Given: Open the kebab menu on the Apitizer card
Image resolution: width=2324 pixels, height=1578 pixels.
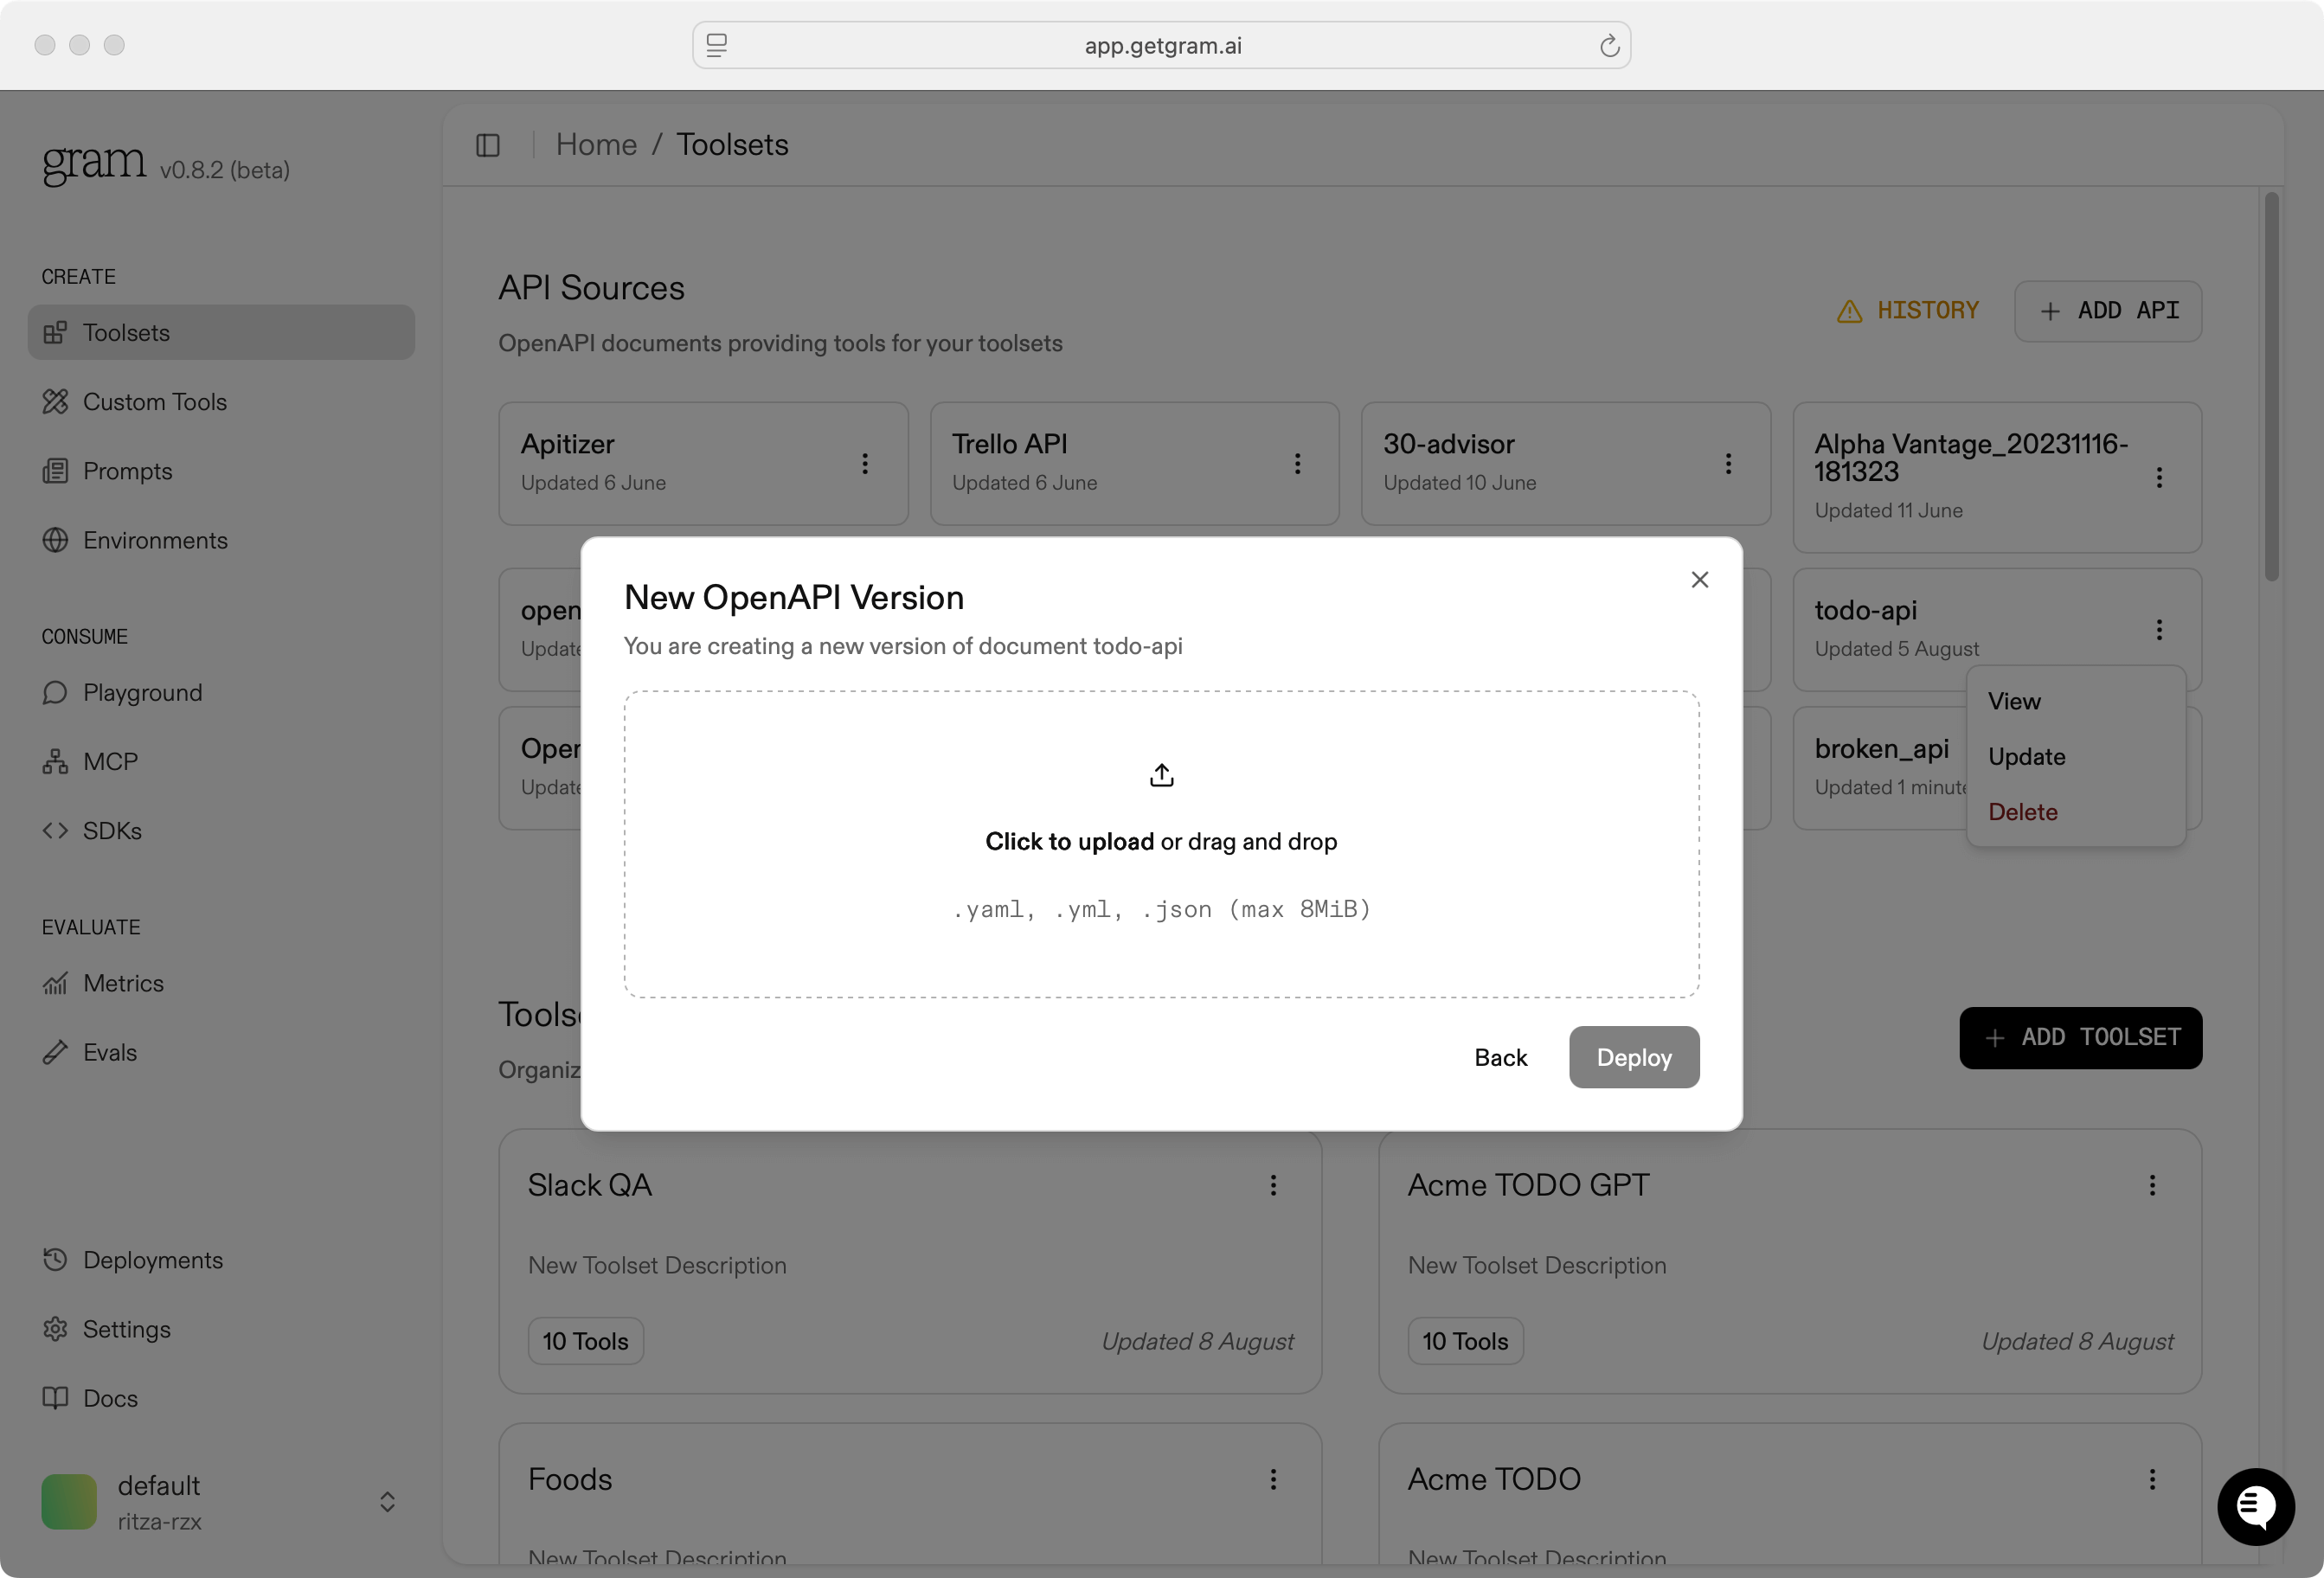Looking at the screenshot, I should click(864, 463).
